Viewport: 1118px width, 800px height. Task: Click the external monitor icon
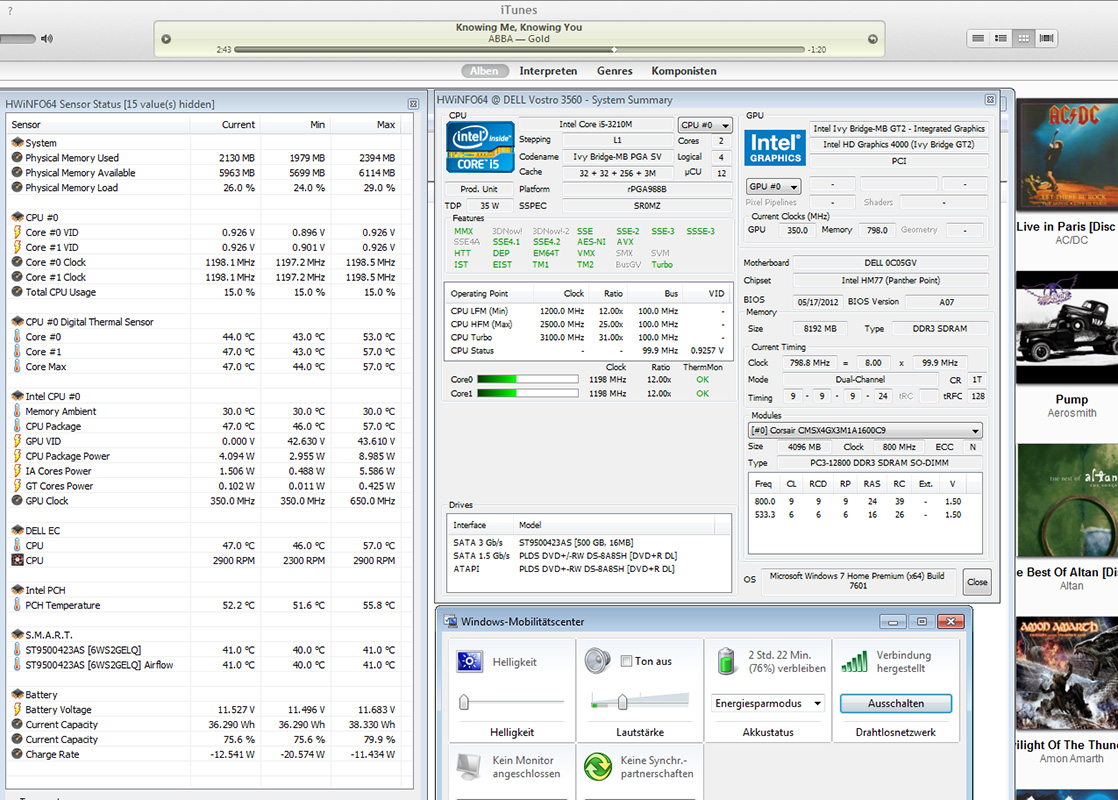[468, 766]
